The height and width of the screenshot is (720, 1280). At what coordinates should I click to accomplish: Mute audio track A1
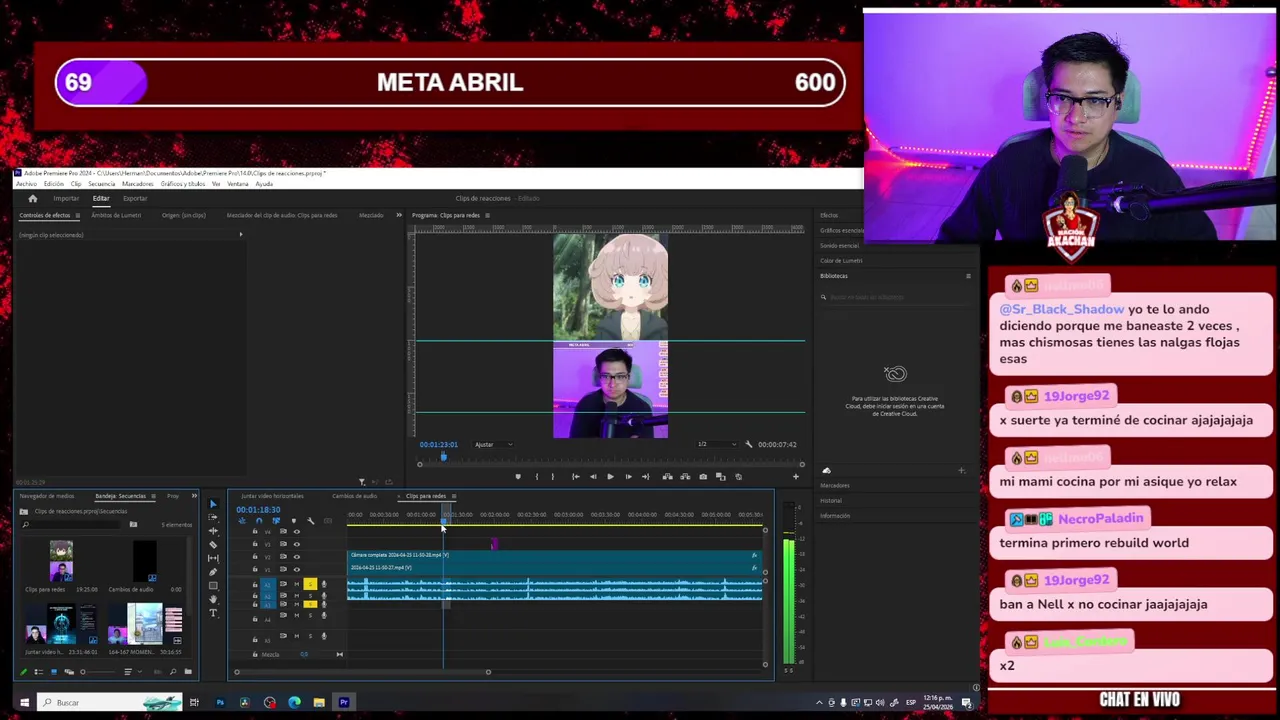(296, 584)
